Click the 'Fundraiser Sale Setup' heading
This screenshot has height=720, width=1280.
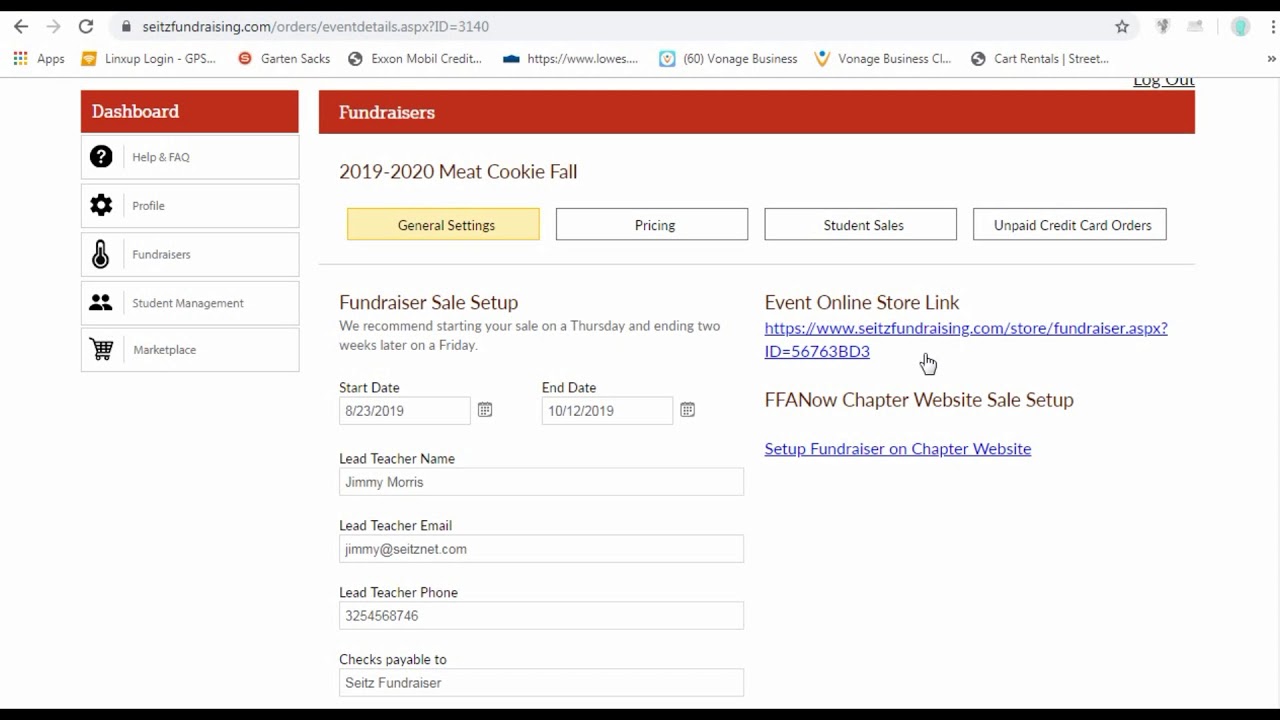[x=428, y=302]
